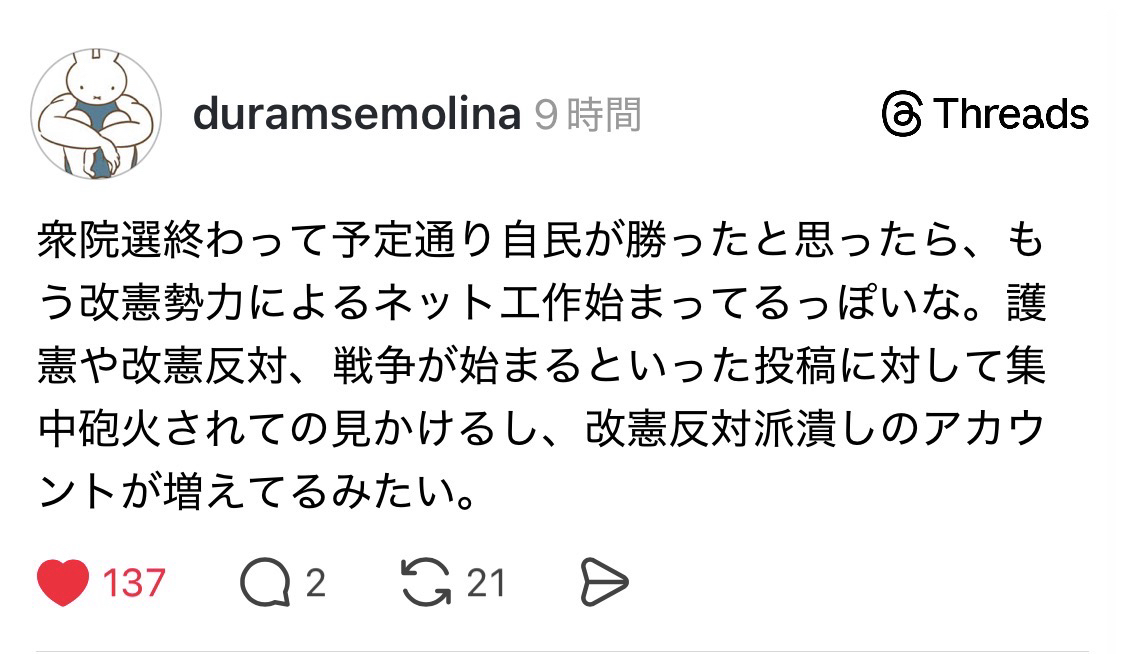
Task: Open the duramsemolina username link
Action: coord(357,115)
